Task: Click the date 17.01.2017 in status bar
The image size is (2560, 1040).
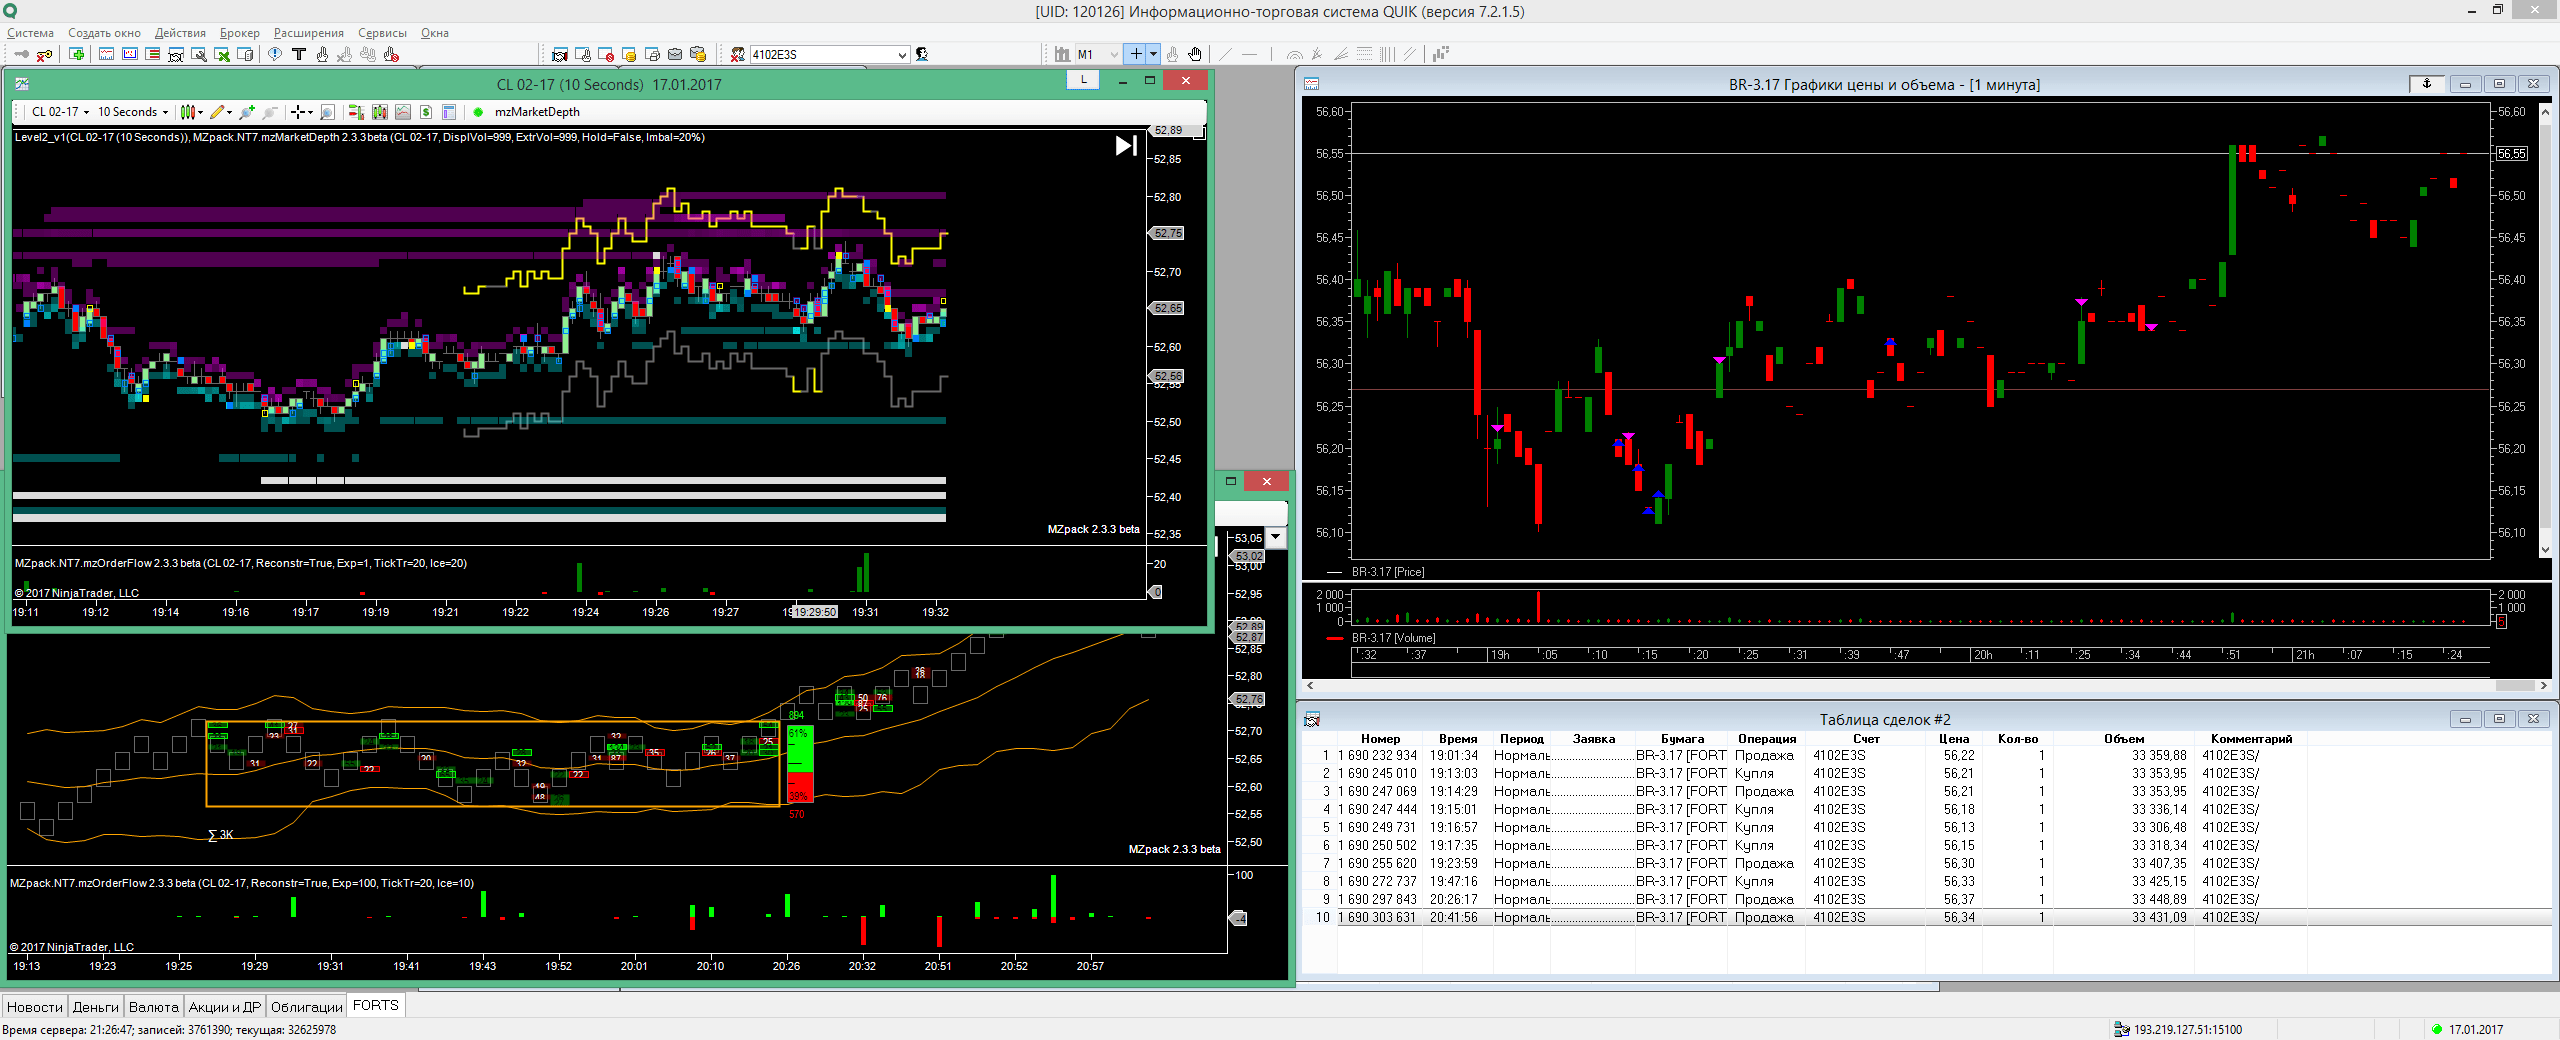Action: pos(2476,1029)
